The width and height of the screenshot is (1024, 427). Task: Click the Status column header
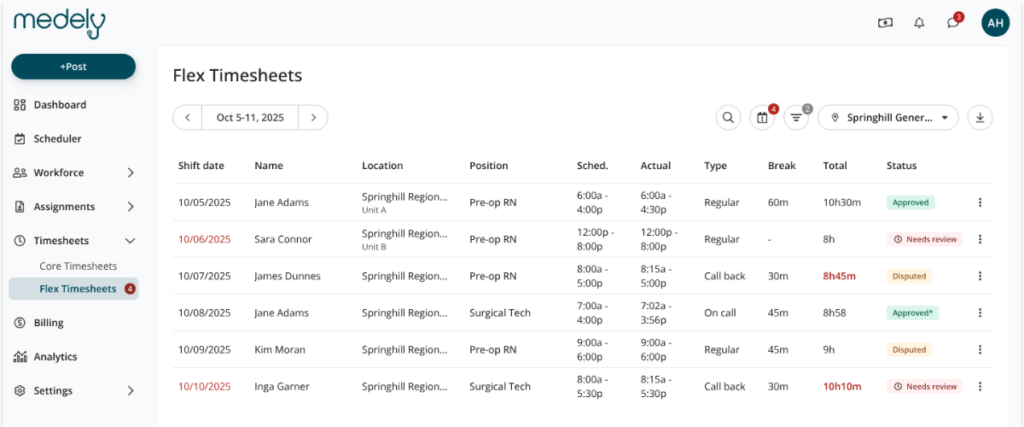tap(901, 166)
